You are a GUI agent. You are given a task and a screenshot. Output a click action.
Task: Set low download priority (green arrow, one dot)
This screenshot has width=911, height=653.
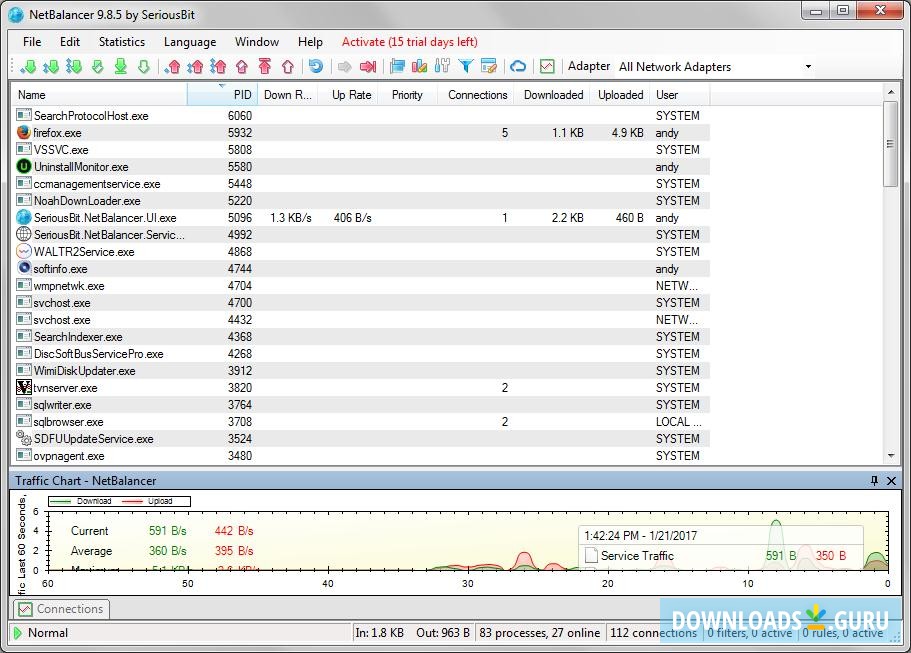28,67
